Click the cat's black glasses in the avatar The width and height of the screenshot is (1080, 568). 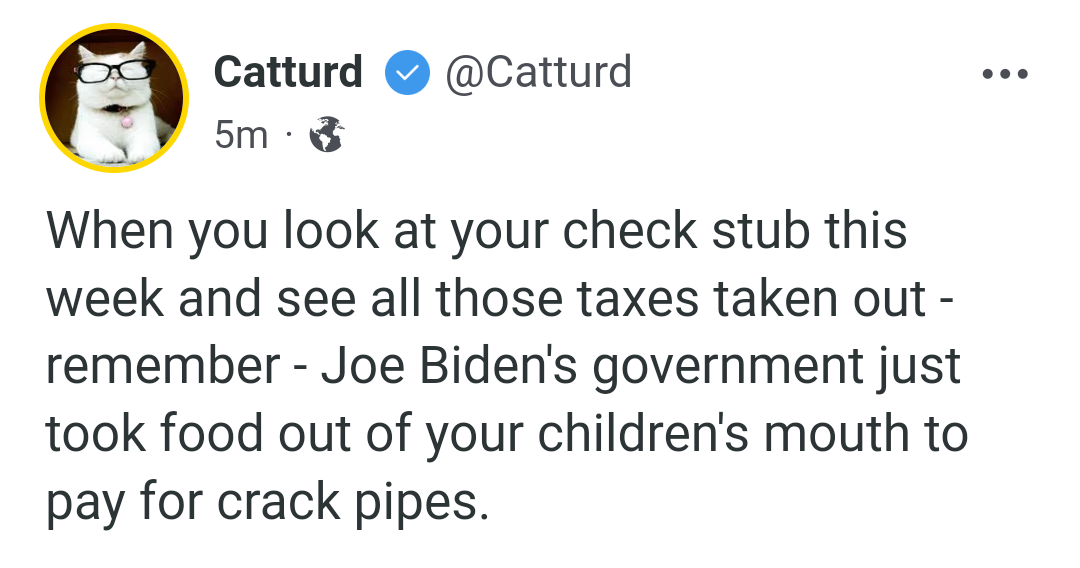click(116, 70)
